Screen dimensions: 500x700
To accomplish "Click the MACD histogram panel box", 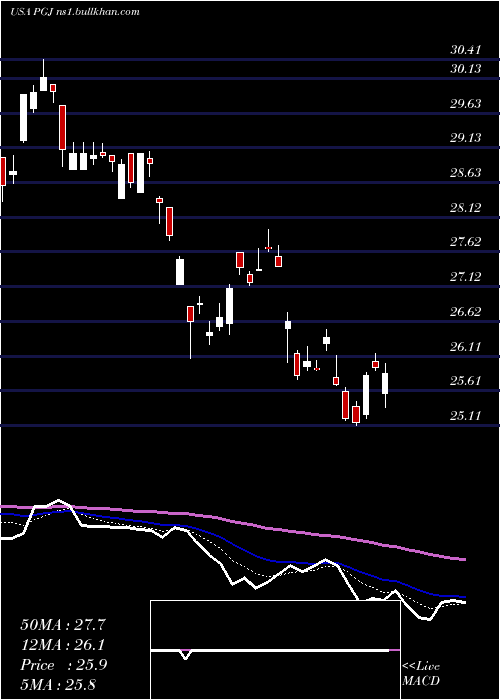I will [275, 650].
